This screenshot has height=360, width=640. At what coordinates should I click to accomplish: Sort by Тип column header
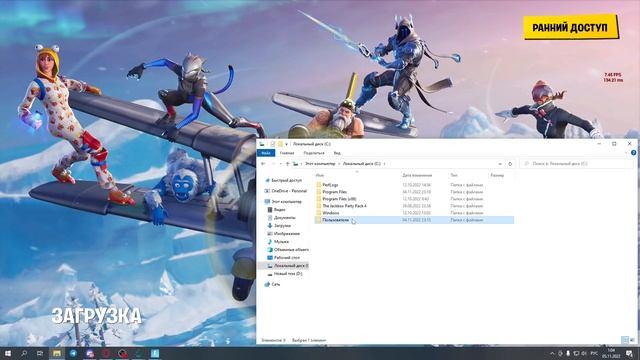[x=454, y=175]
